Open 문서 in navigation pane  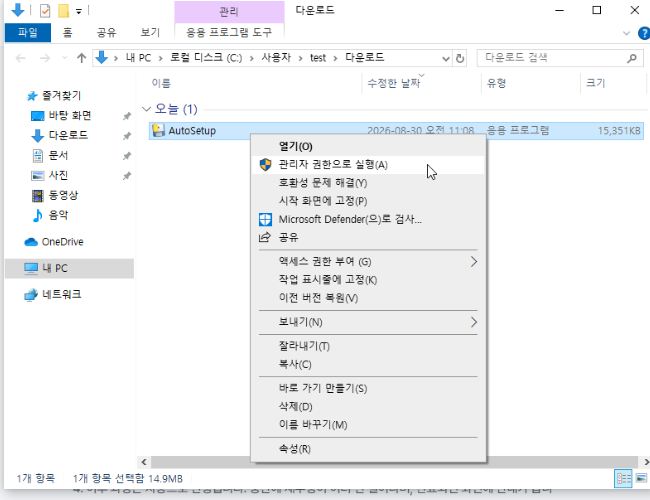pyautogui.click(x=58, y=155)
